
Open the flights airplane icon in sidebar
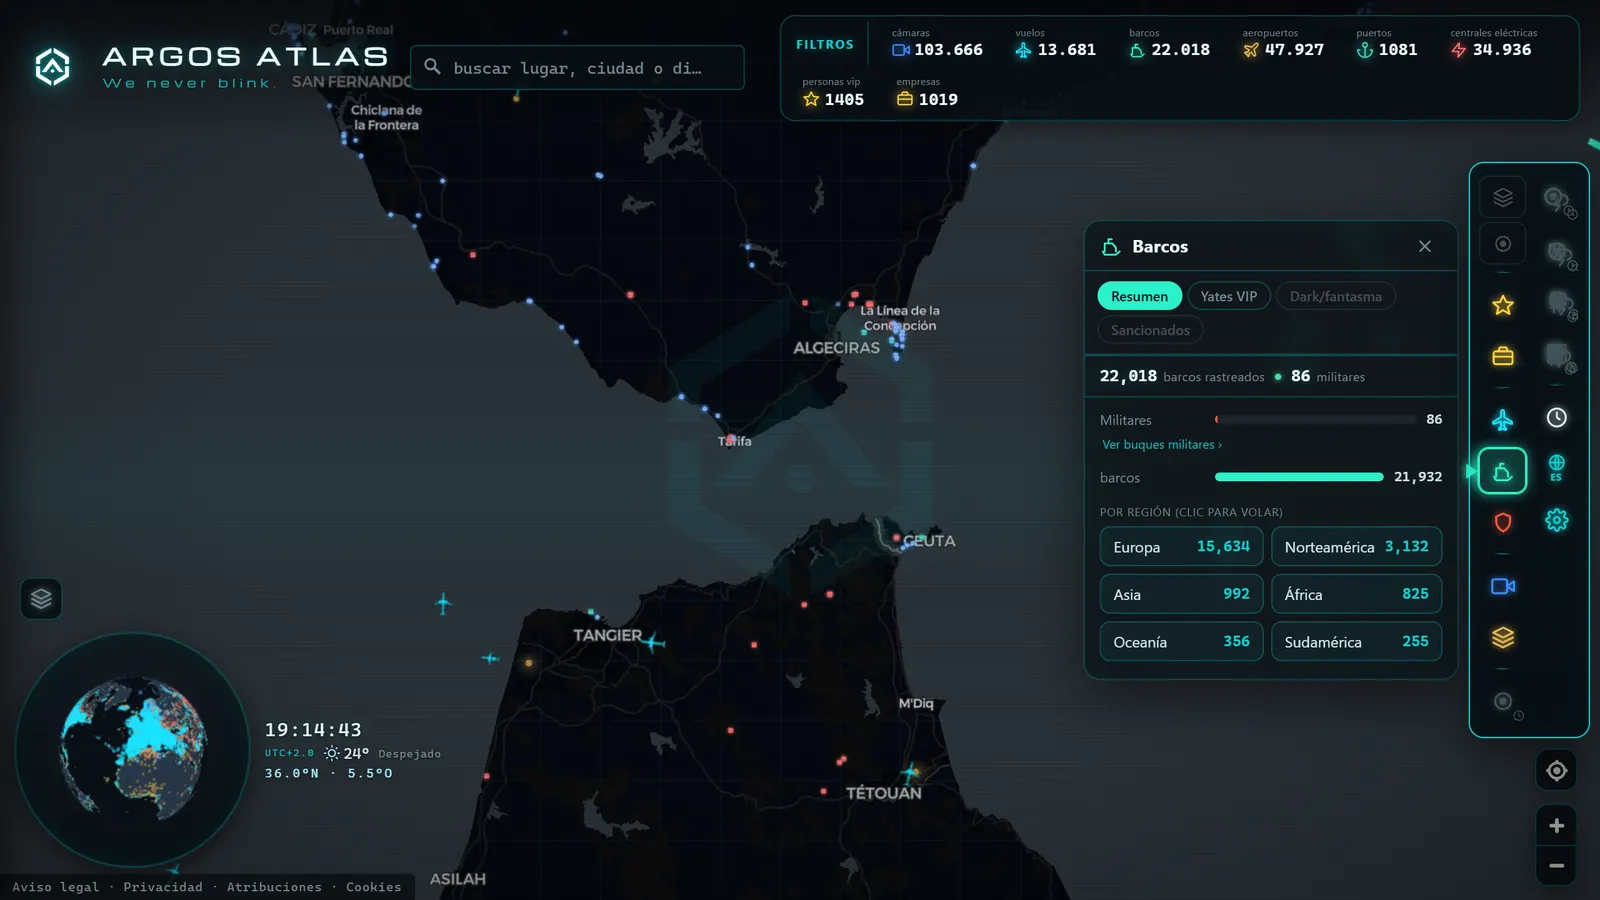click(1502, 420)
